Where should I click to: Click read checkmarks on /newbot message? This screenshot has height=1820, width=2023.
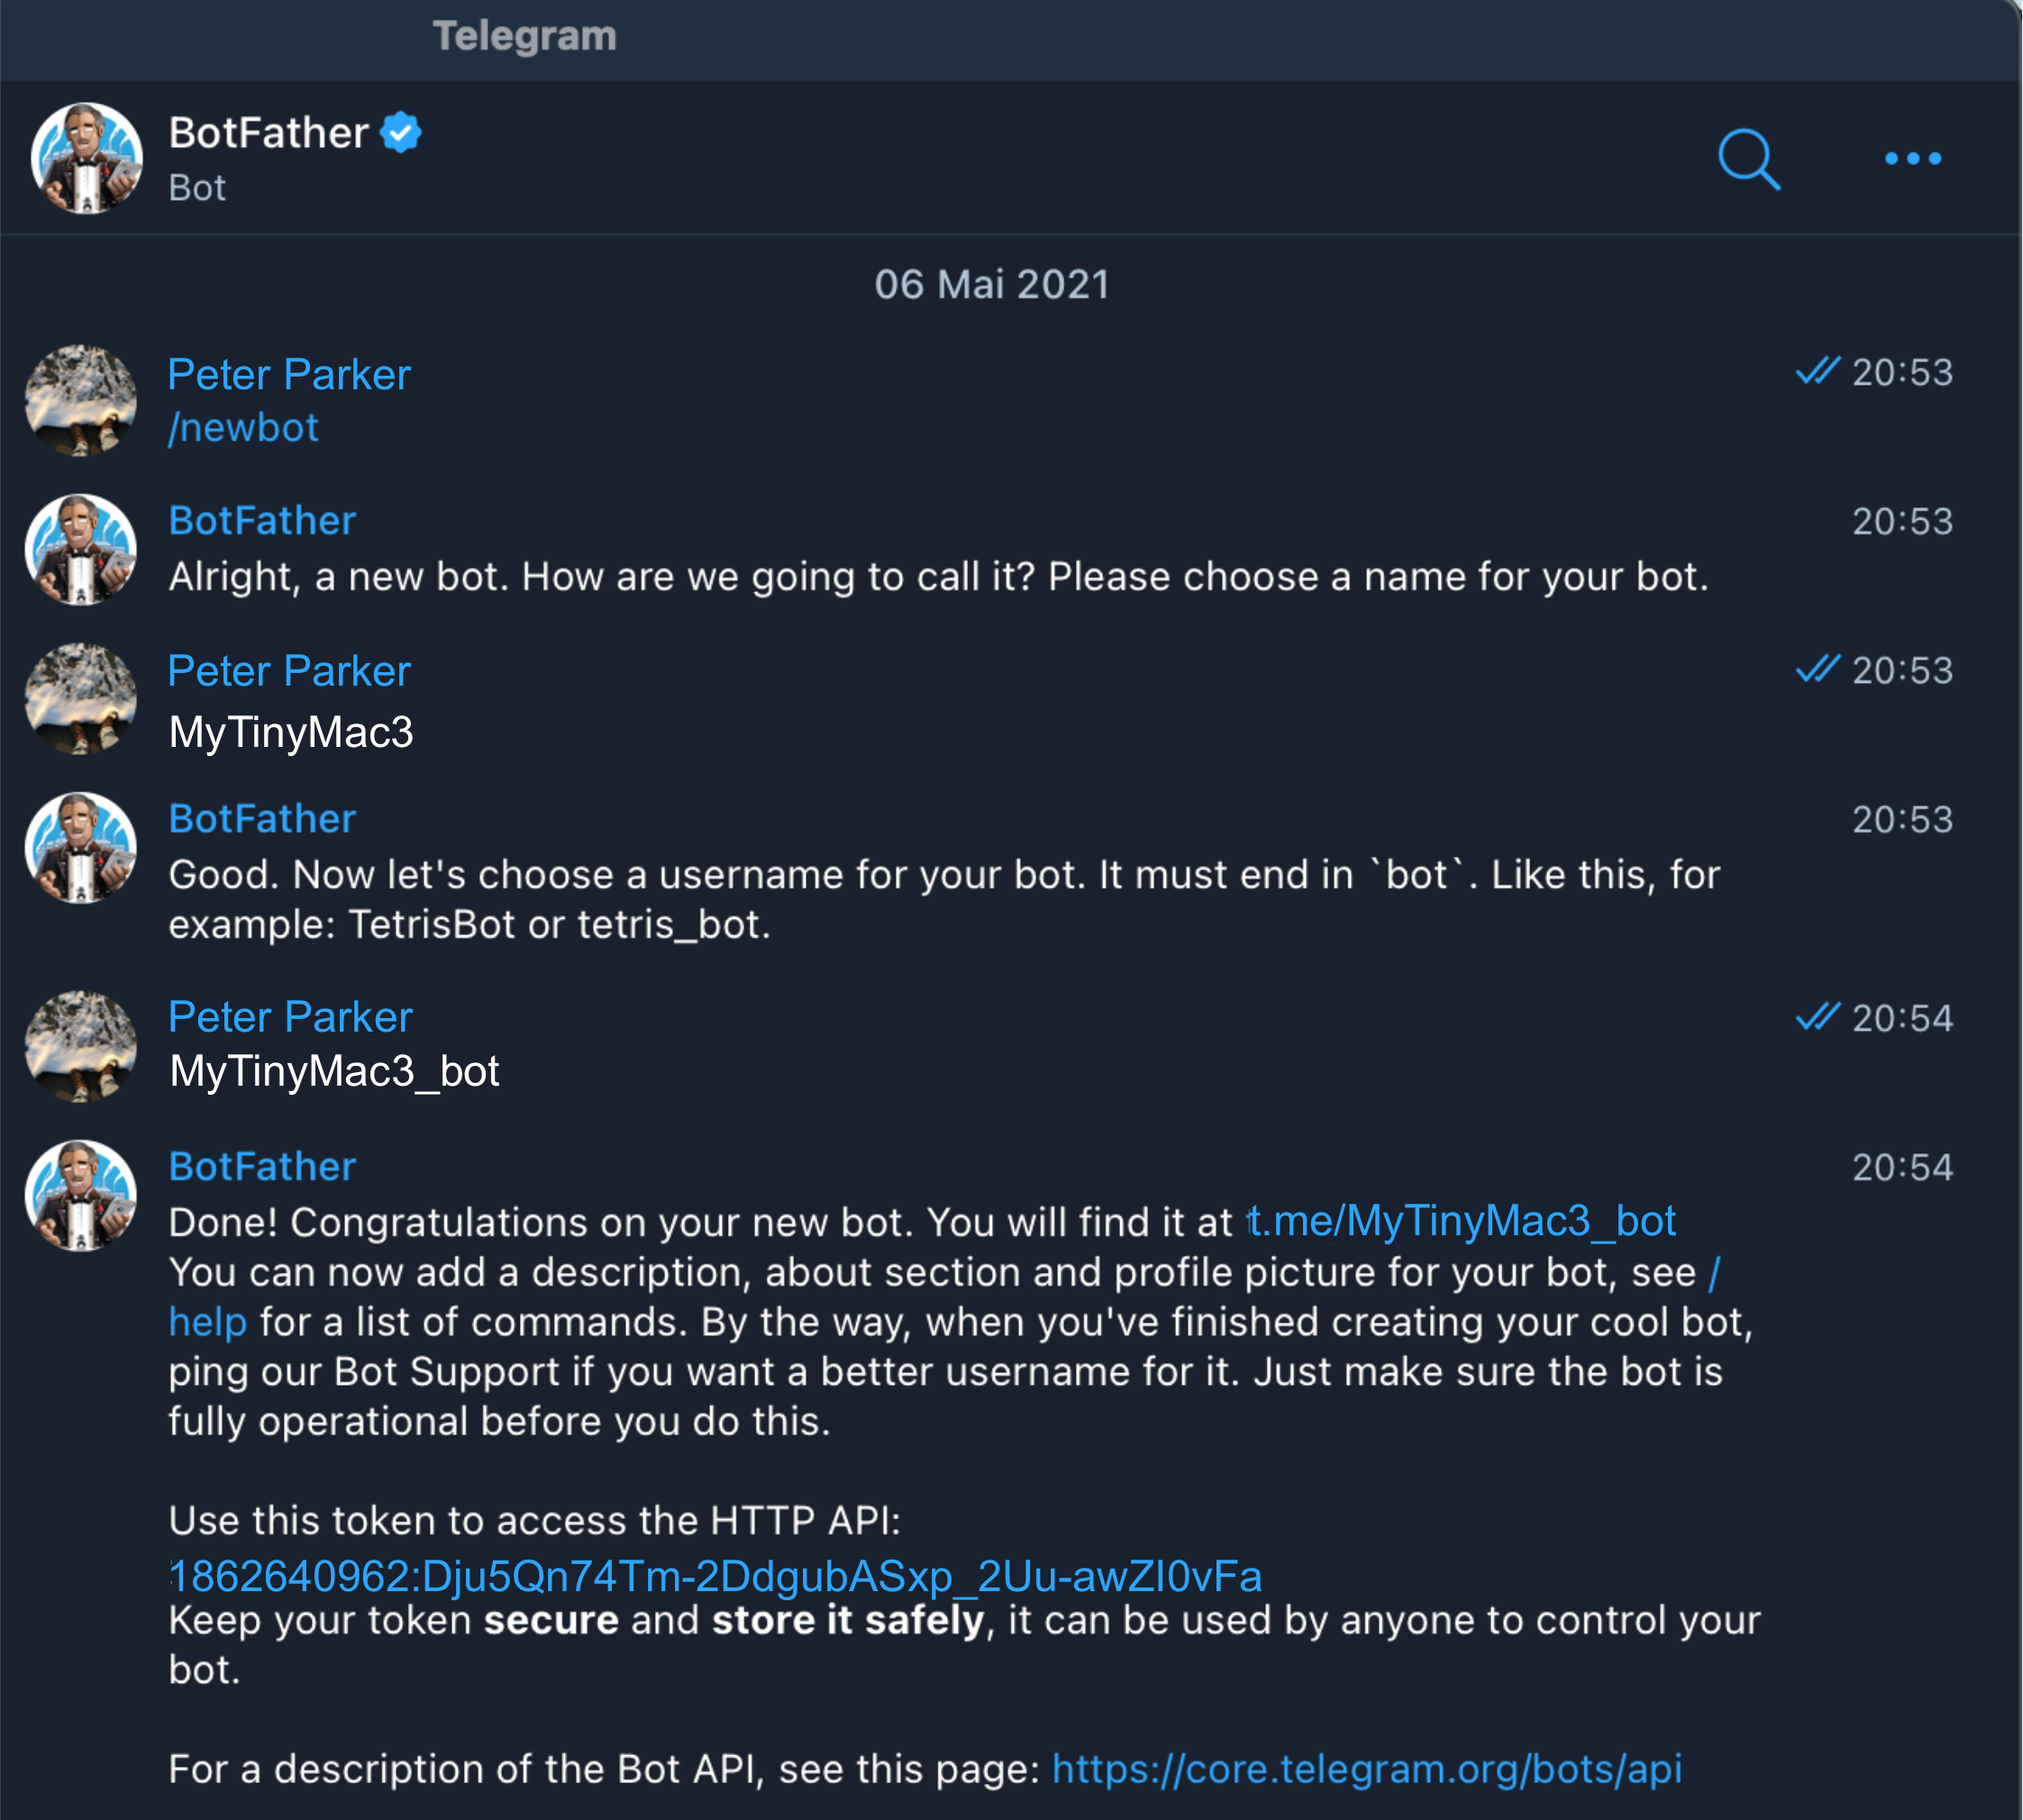click(x=1817, y=372)
